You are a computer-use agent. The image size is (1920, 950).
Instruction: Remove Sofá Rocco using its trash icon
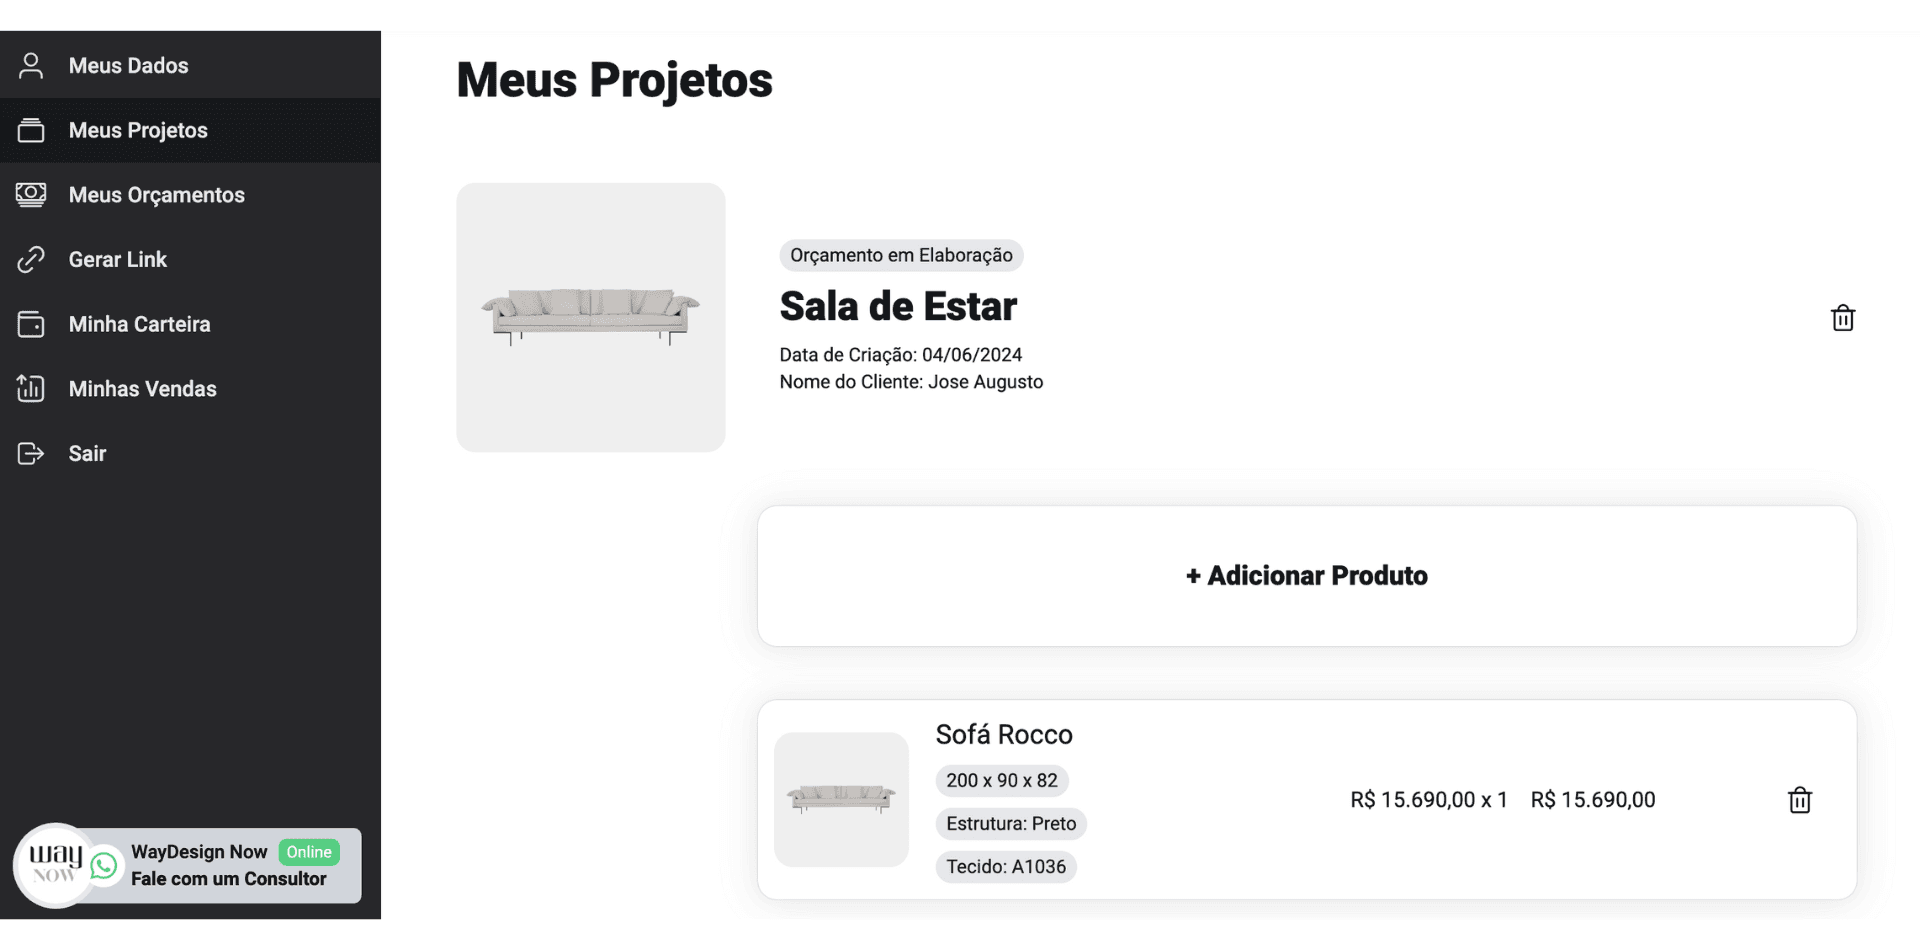click(1799, 800)
